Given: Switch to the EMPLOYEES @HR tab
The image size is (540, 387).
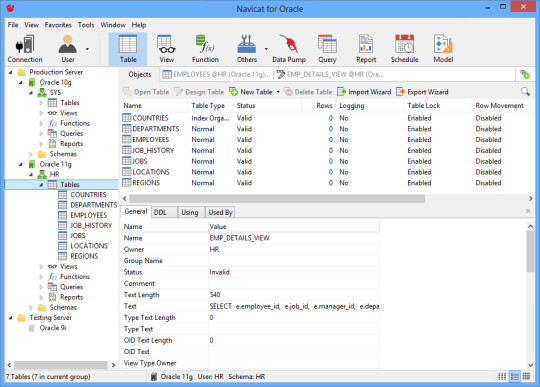Looking at the screenshot, I should 216,74.
